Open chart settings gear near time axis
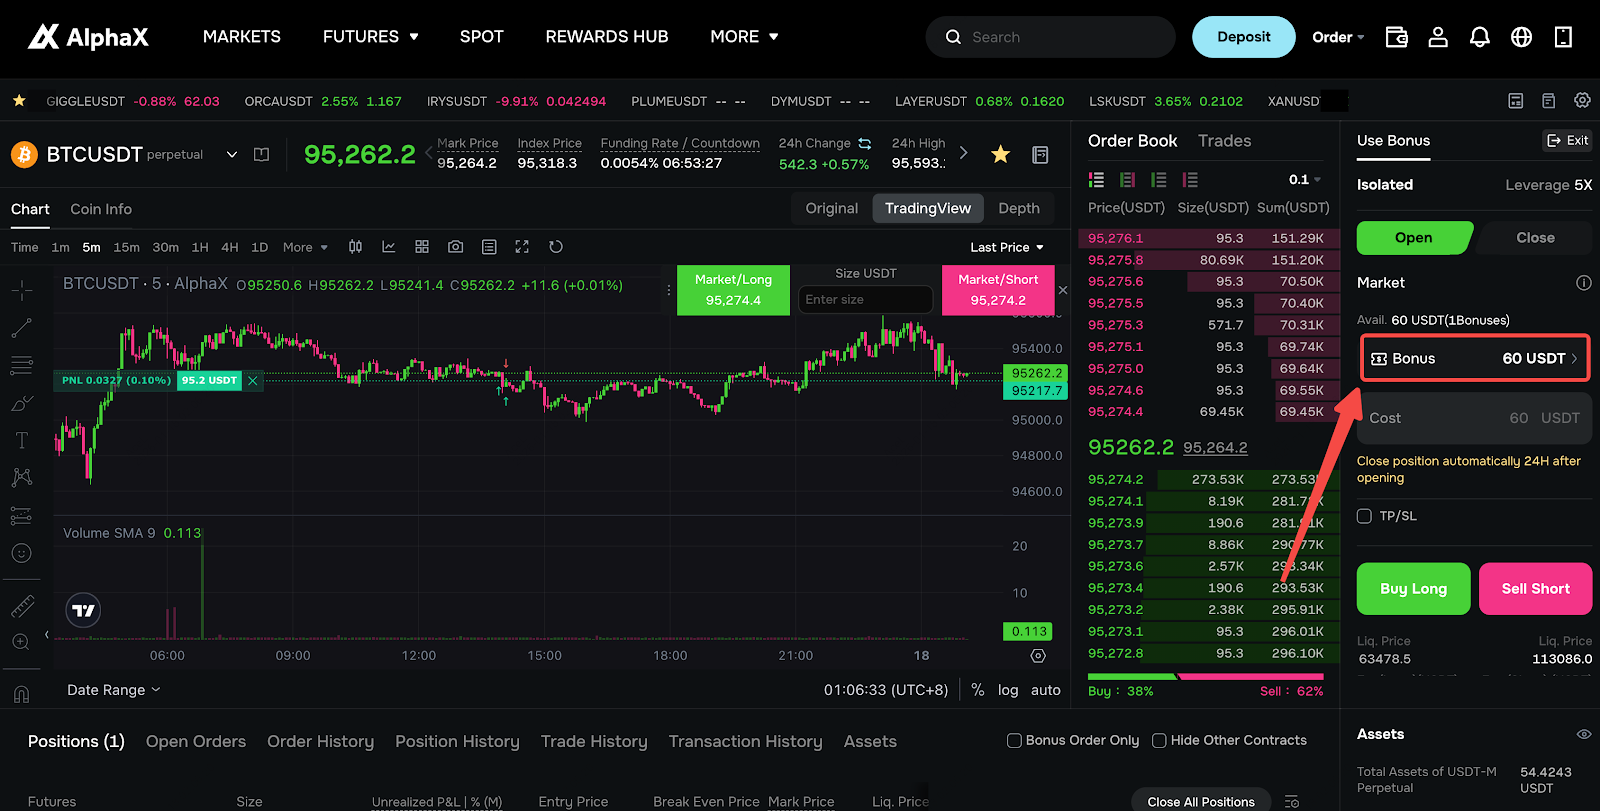The image size is (1600, 811). (1038, 656)
